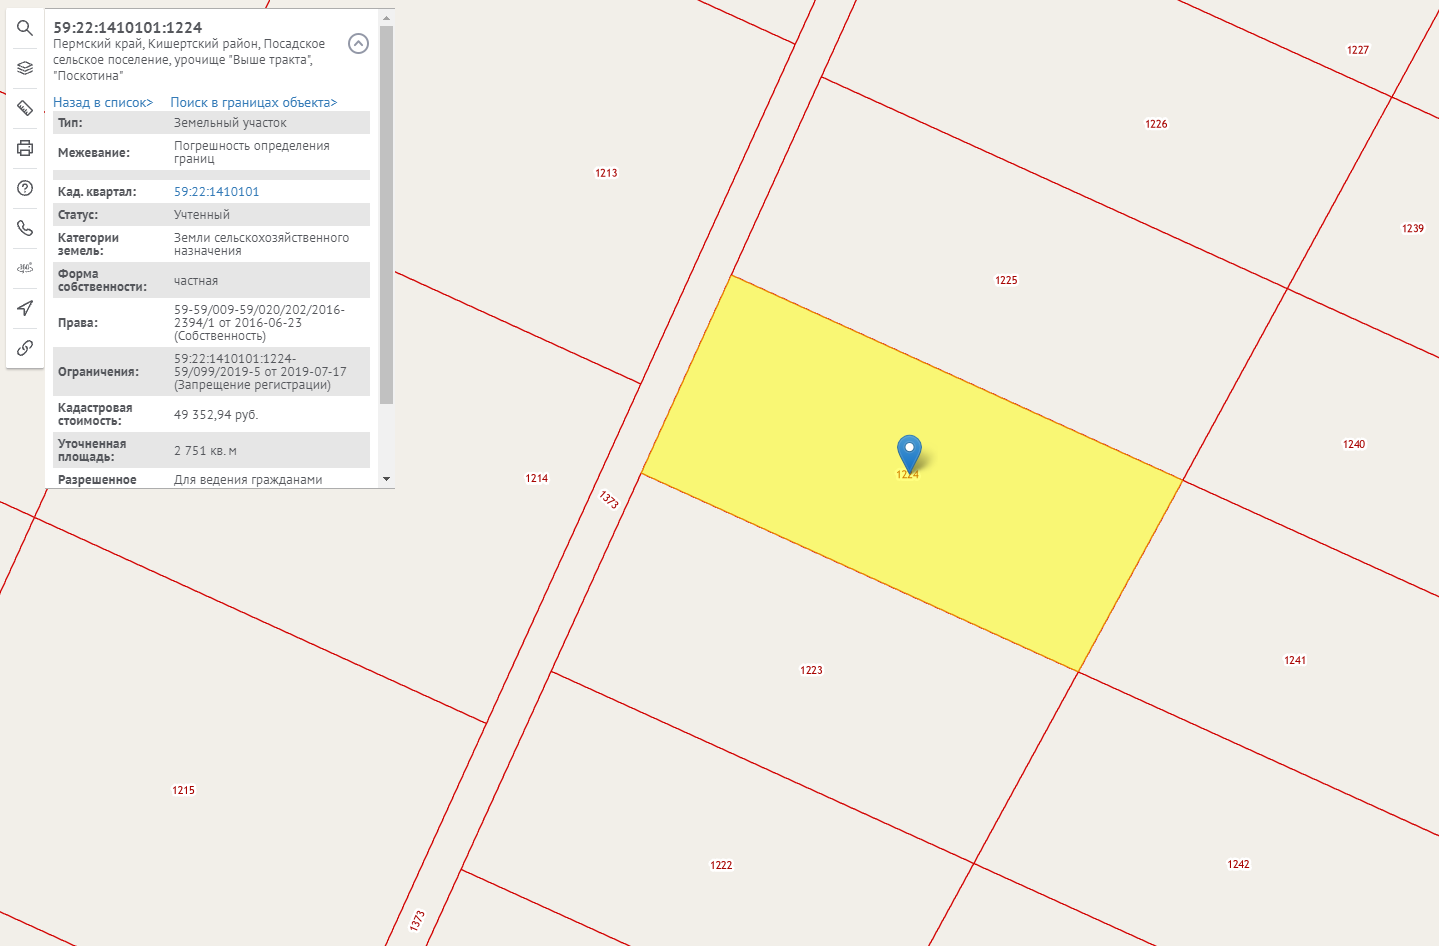Screen dimensions: 1439x946
Task: Click the chain link share icon
Action: (x=25, y=348)
